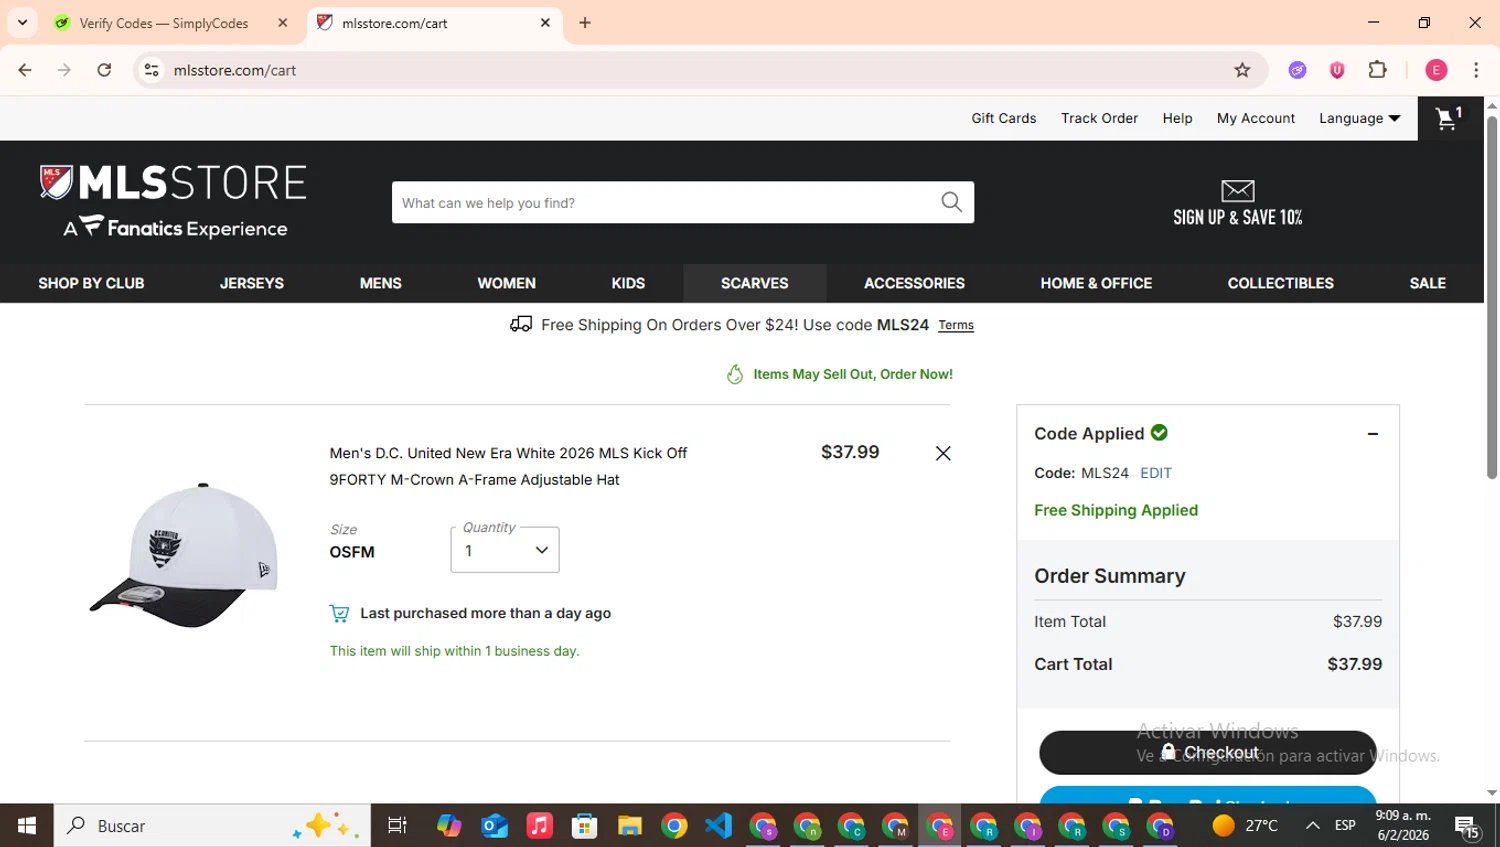Click the Track Order link
The height and width of the screenshot is (847, 1500).
click(x=1099, y=118)
